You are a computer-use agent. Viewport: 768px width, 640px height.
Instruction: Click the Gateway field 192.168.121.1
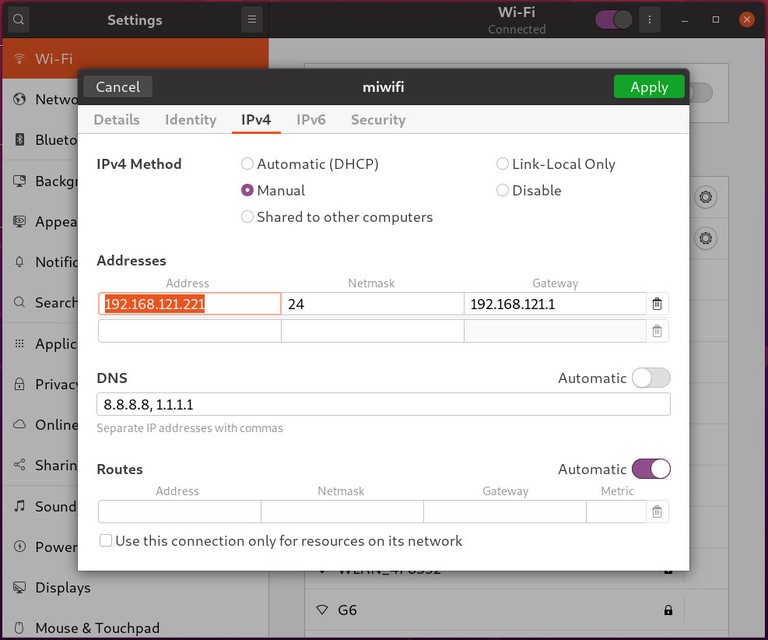(x=555, y=304)
